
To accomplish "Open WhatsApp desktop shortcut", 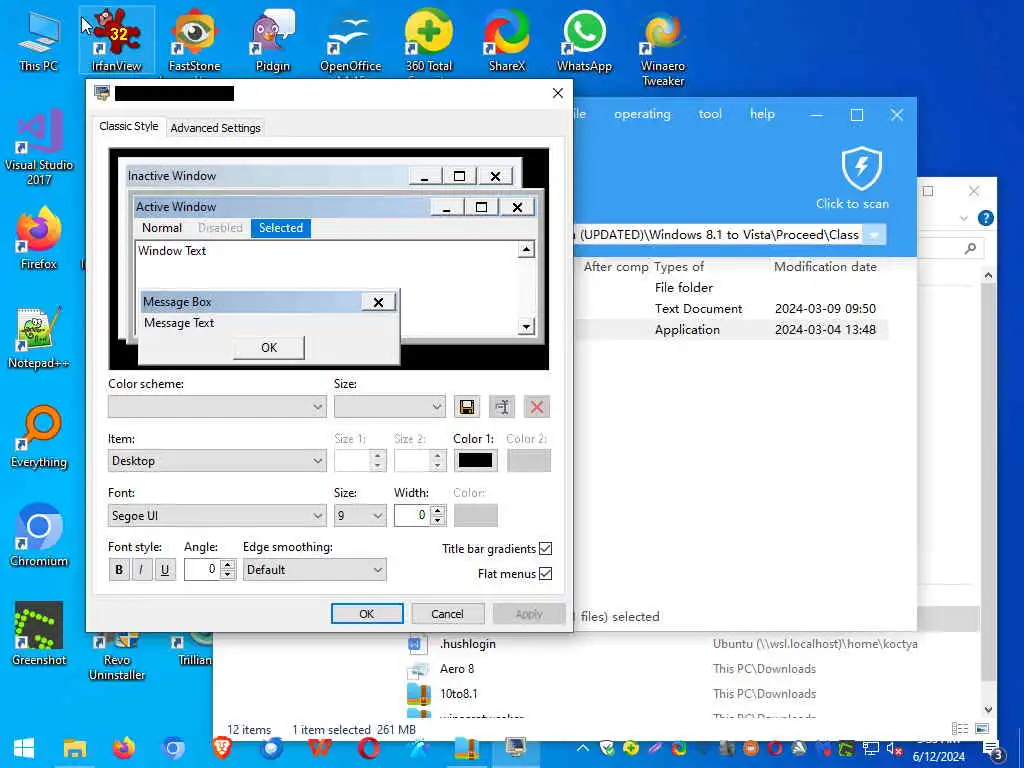I will tap(584, 40).
